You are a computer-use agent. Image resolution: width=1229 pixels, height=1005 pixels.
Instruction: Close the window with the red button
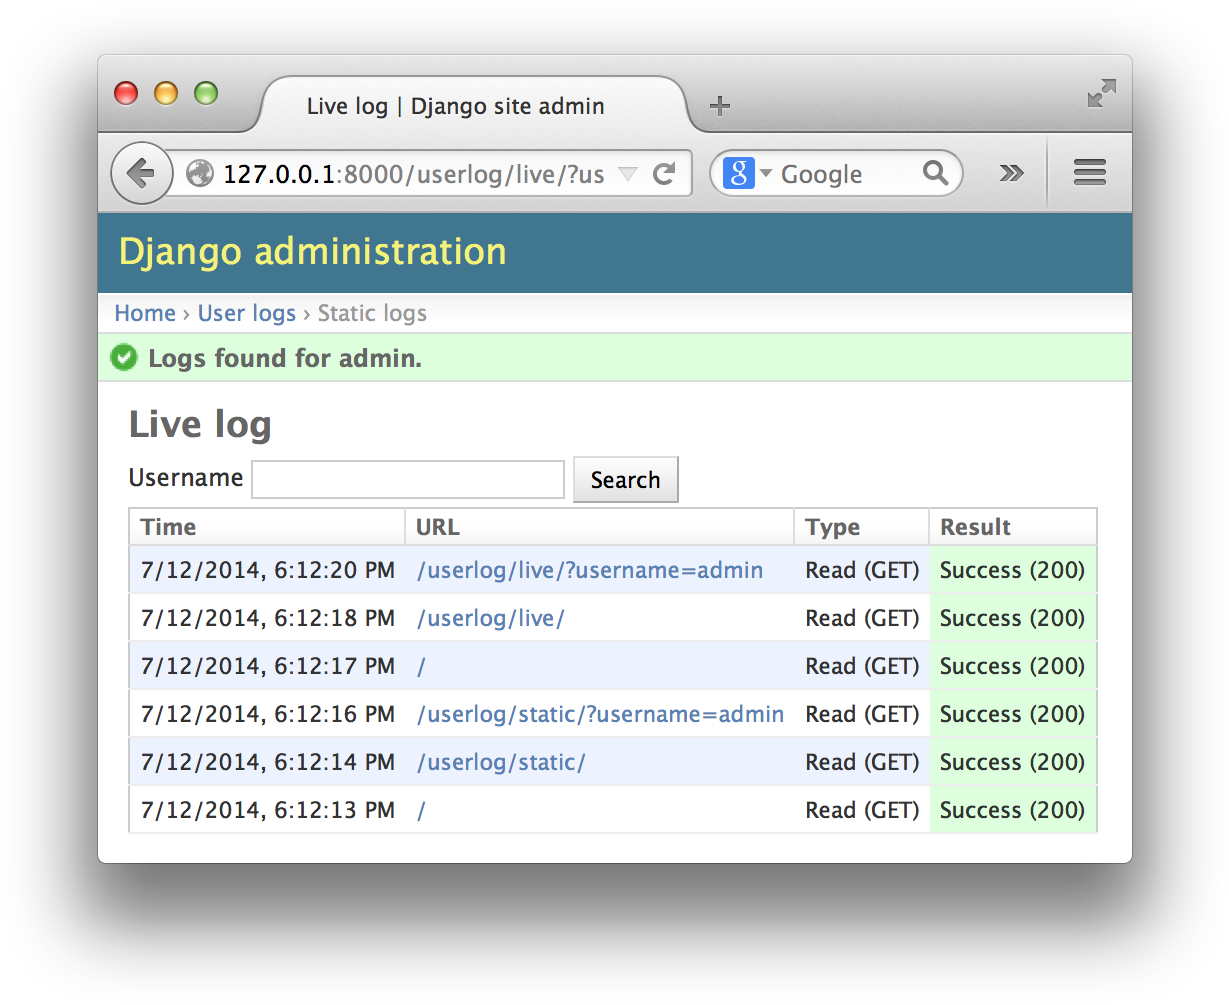(x=126, y=93)
